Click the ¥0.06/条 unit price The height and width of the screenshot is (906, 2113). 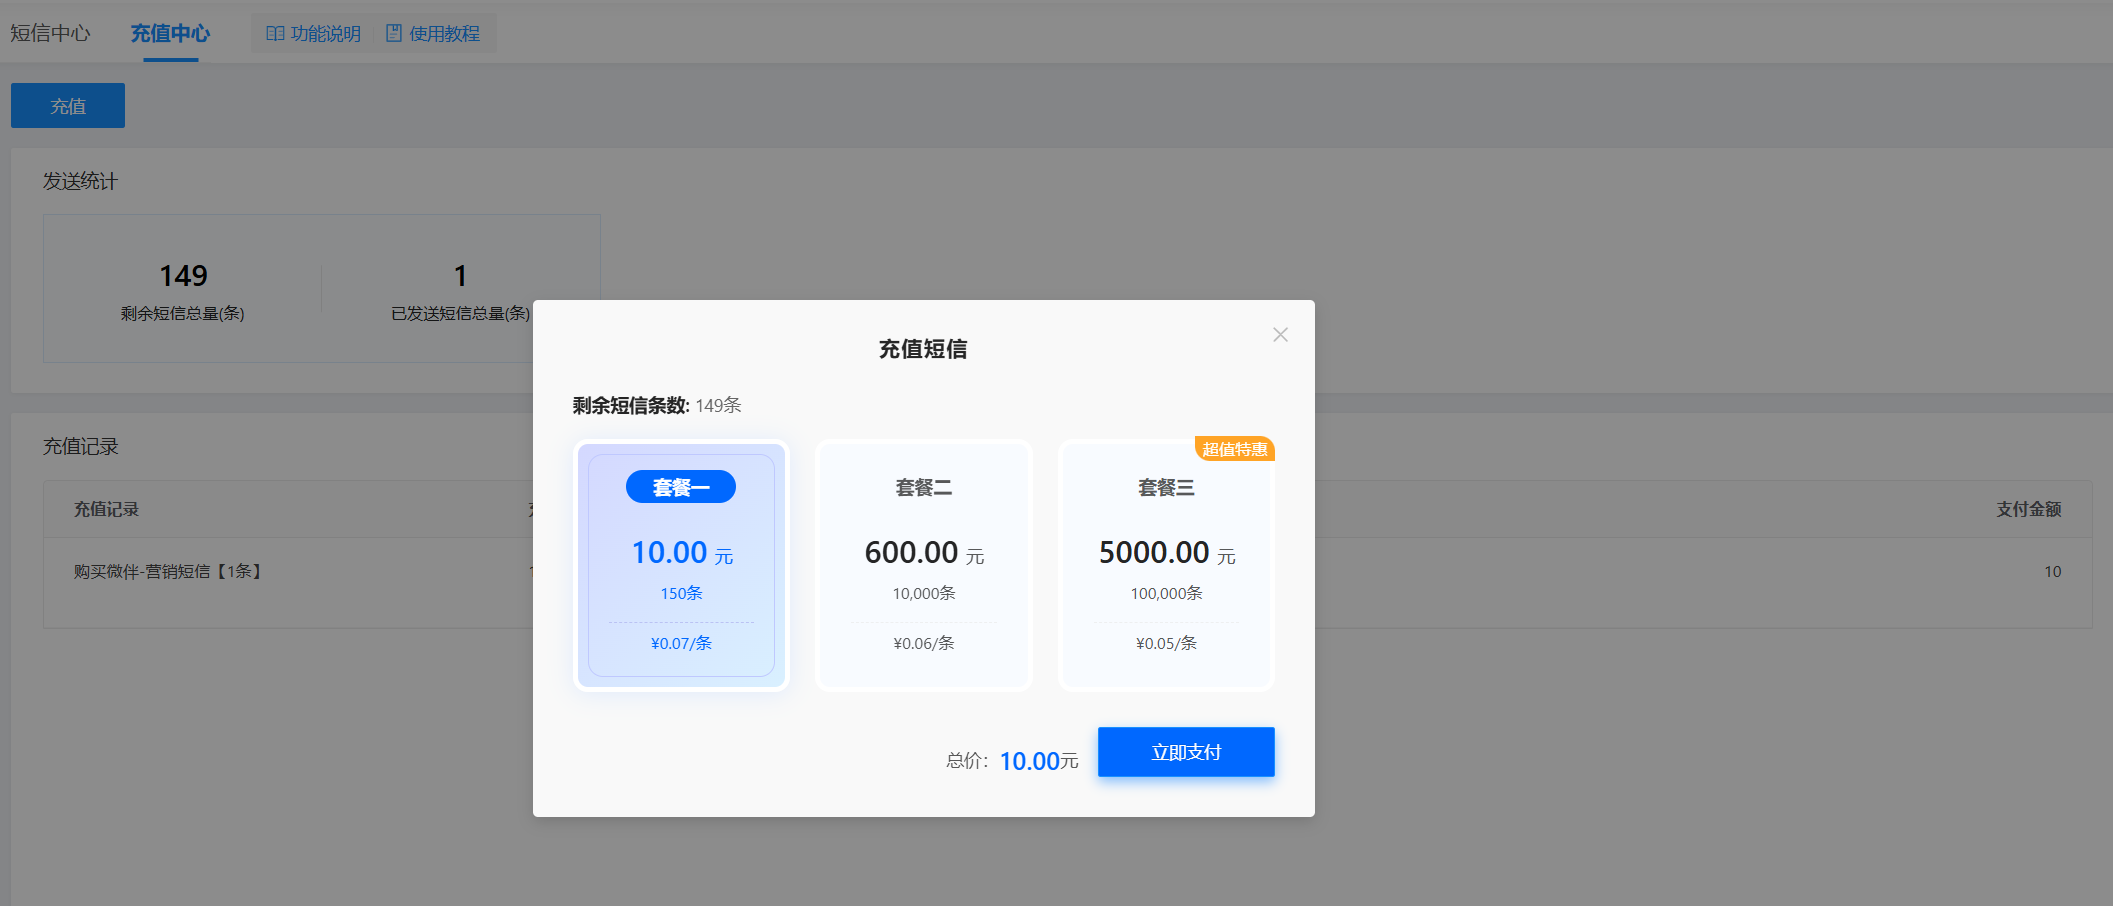point(924,643)
